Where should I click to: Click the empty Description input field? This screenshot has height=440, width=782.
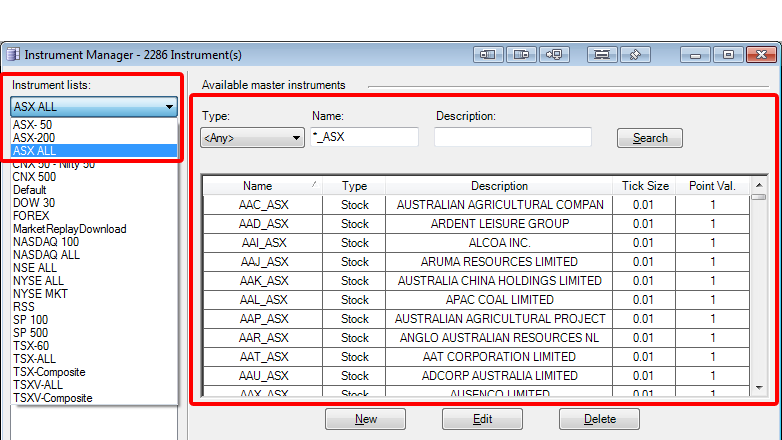tap(513, 137)
